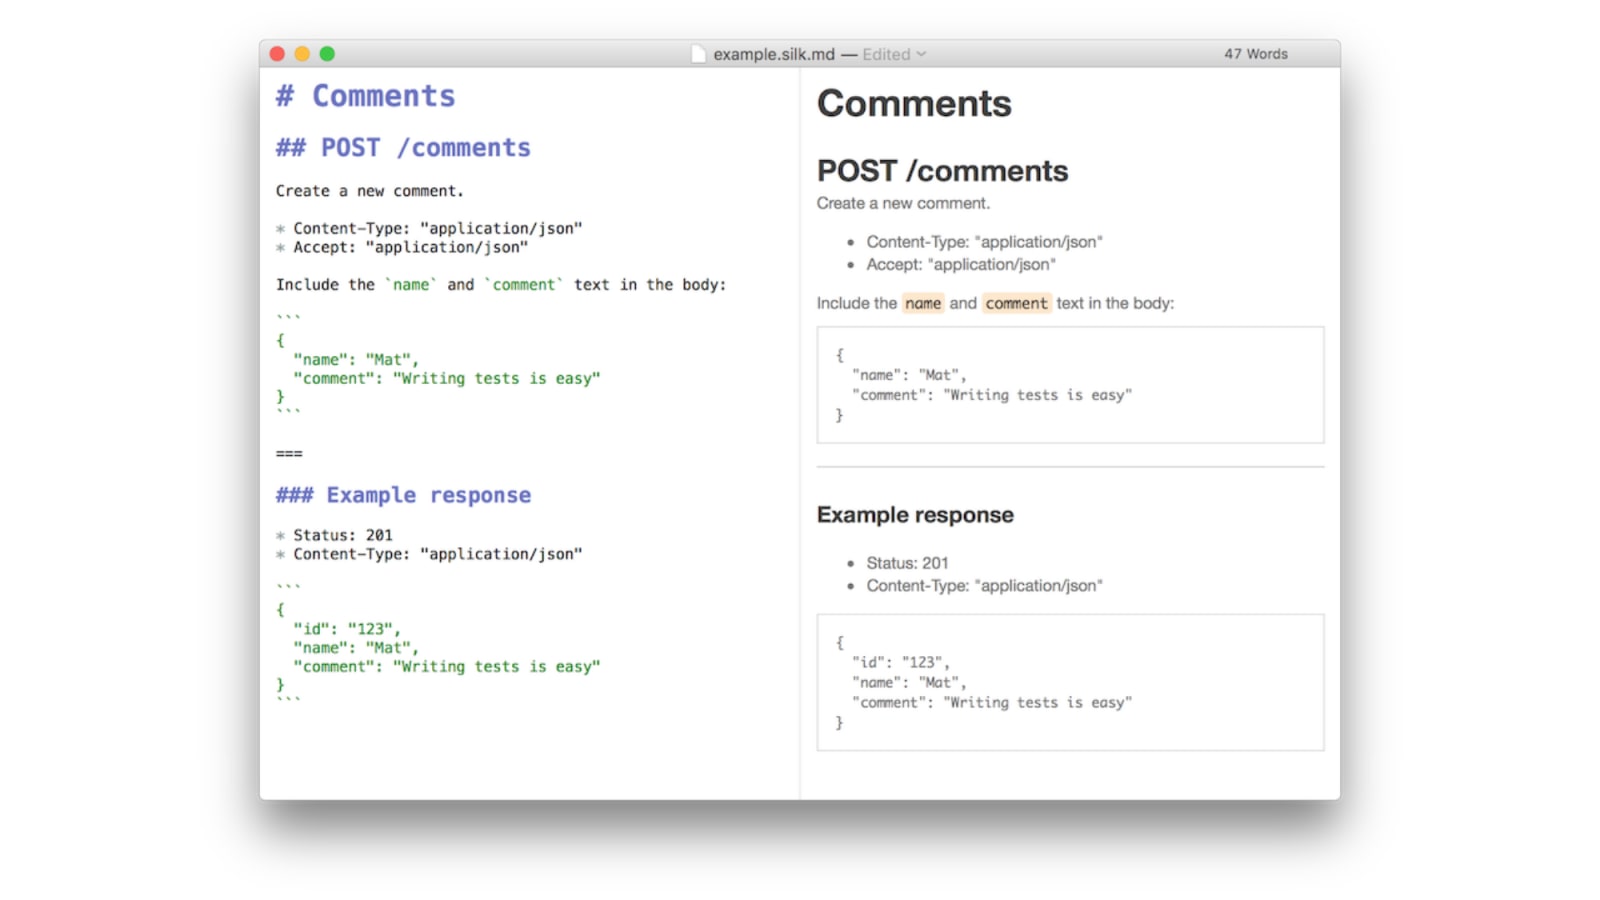Click the 'Include the `name` and `comment`' editor line
This screenshot has width=1600, height=900.
(501, 285)
